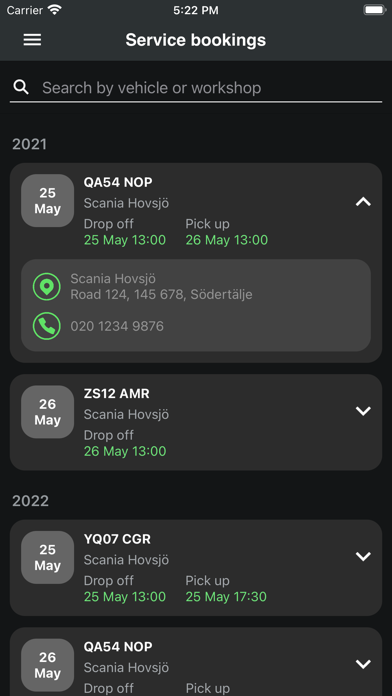Collapse the expanded QA54 NOP 2021 booking

tap(363, 202)
